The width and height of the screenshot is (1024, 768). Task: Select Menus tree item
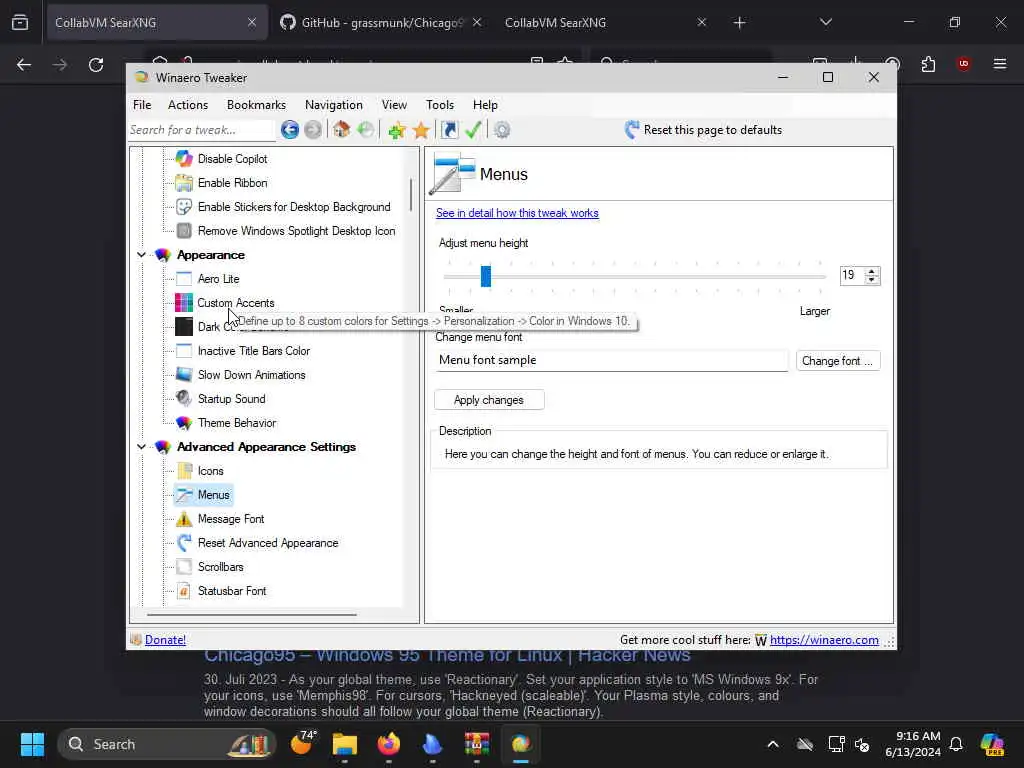(214, 495)
